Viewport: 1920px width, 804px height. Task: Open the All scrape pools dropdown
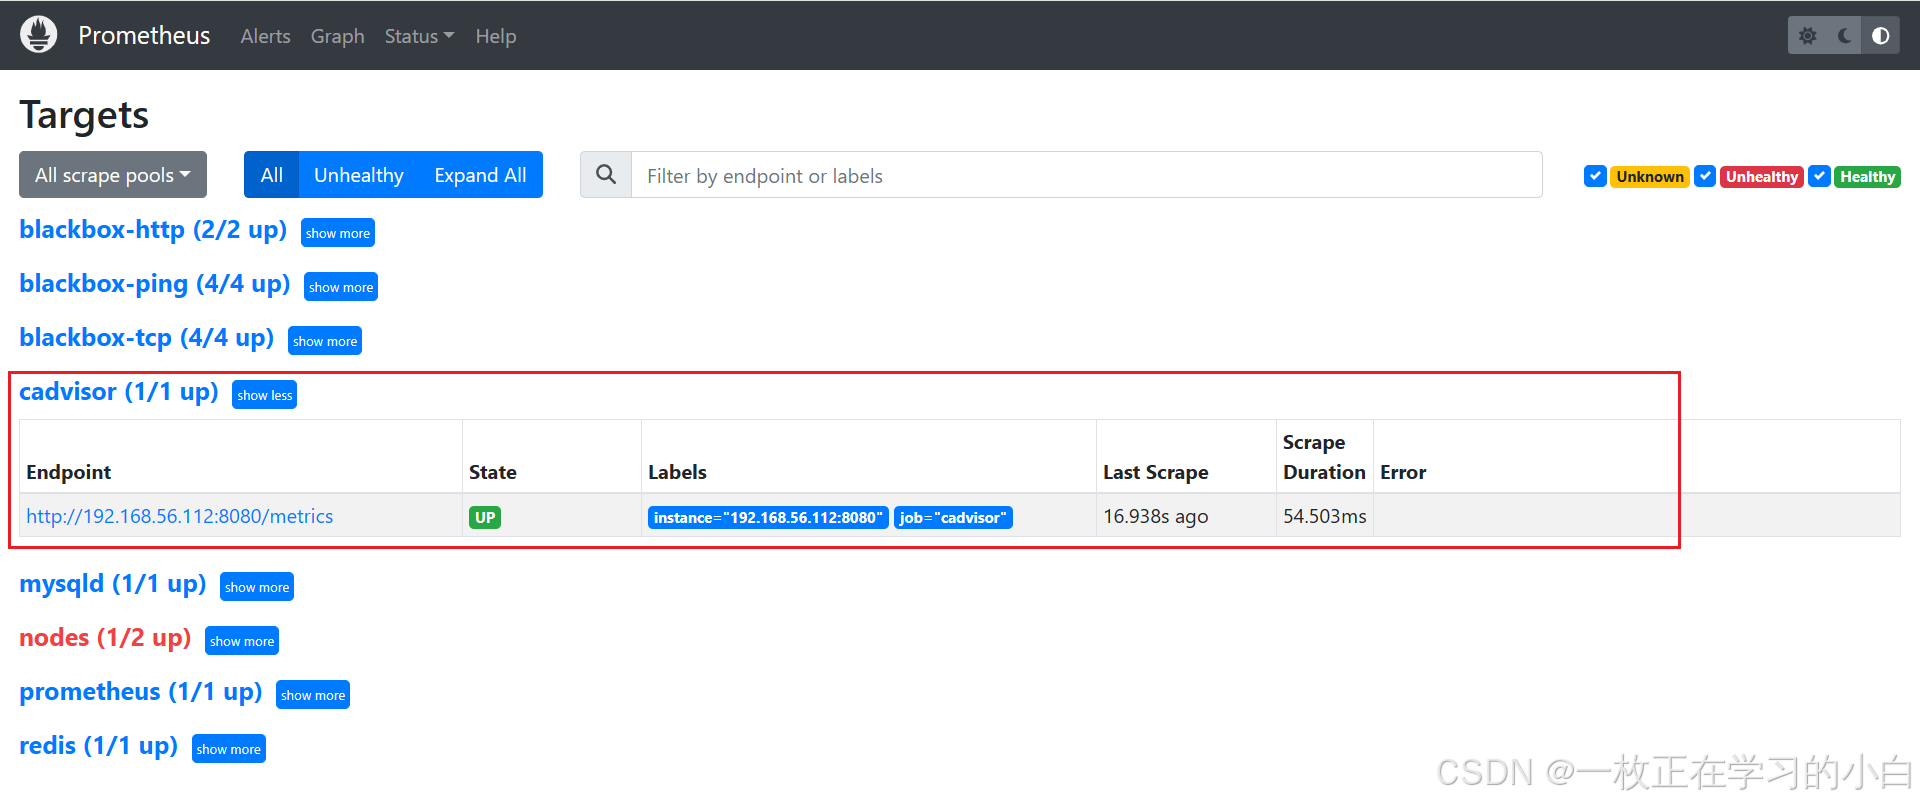[113, 175]
